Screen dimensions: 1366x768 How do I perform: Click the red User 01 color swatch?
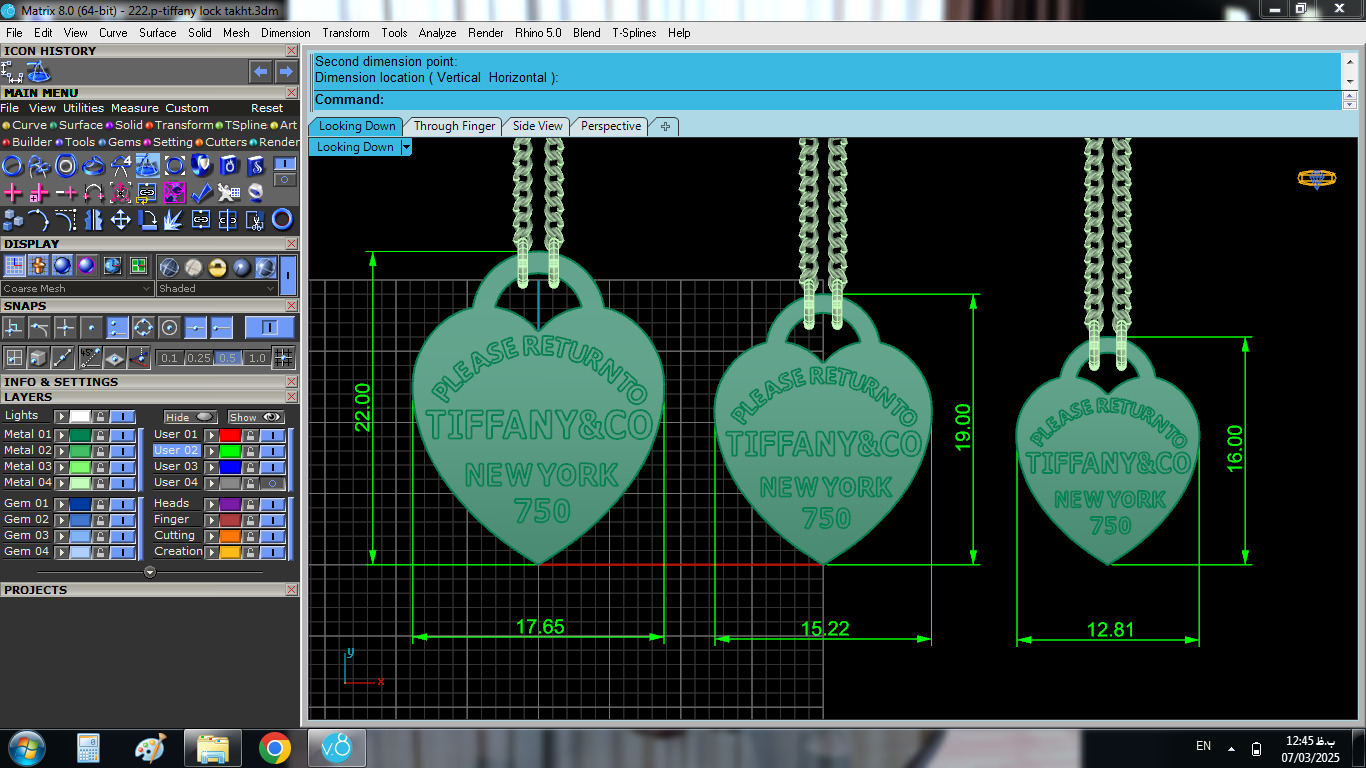click(x=230, y=435)
